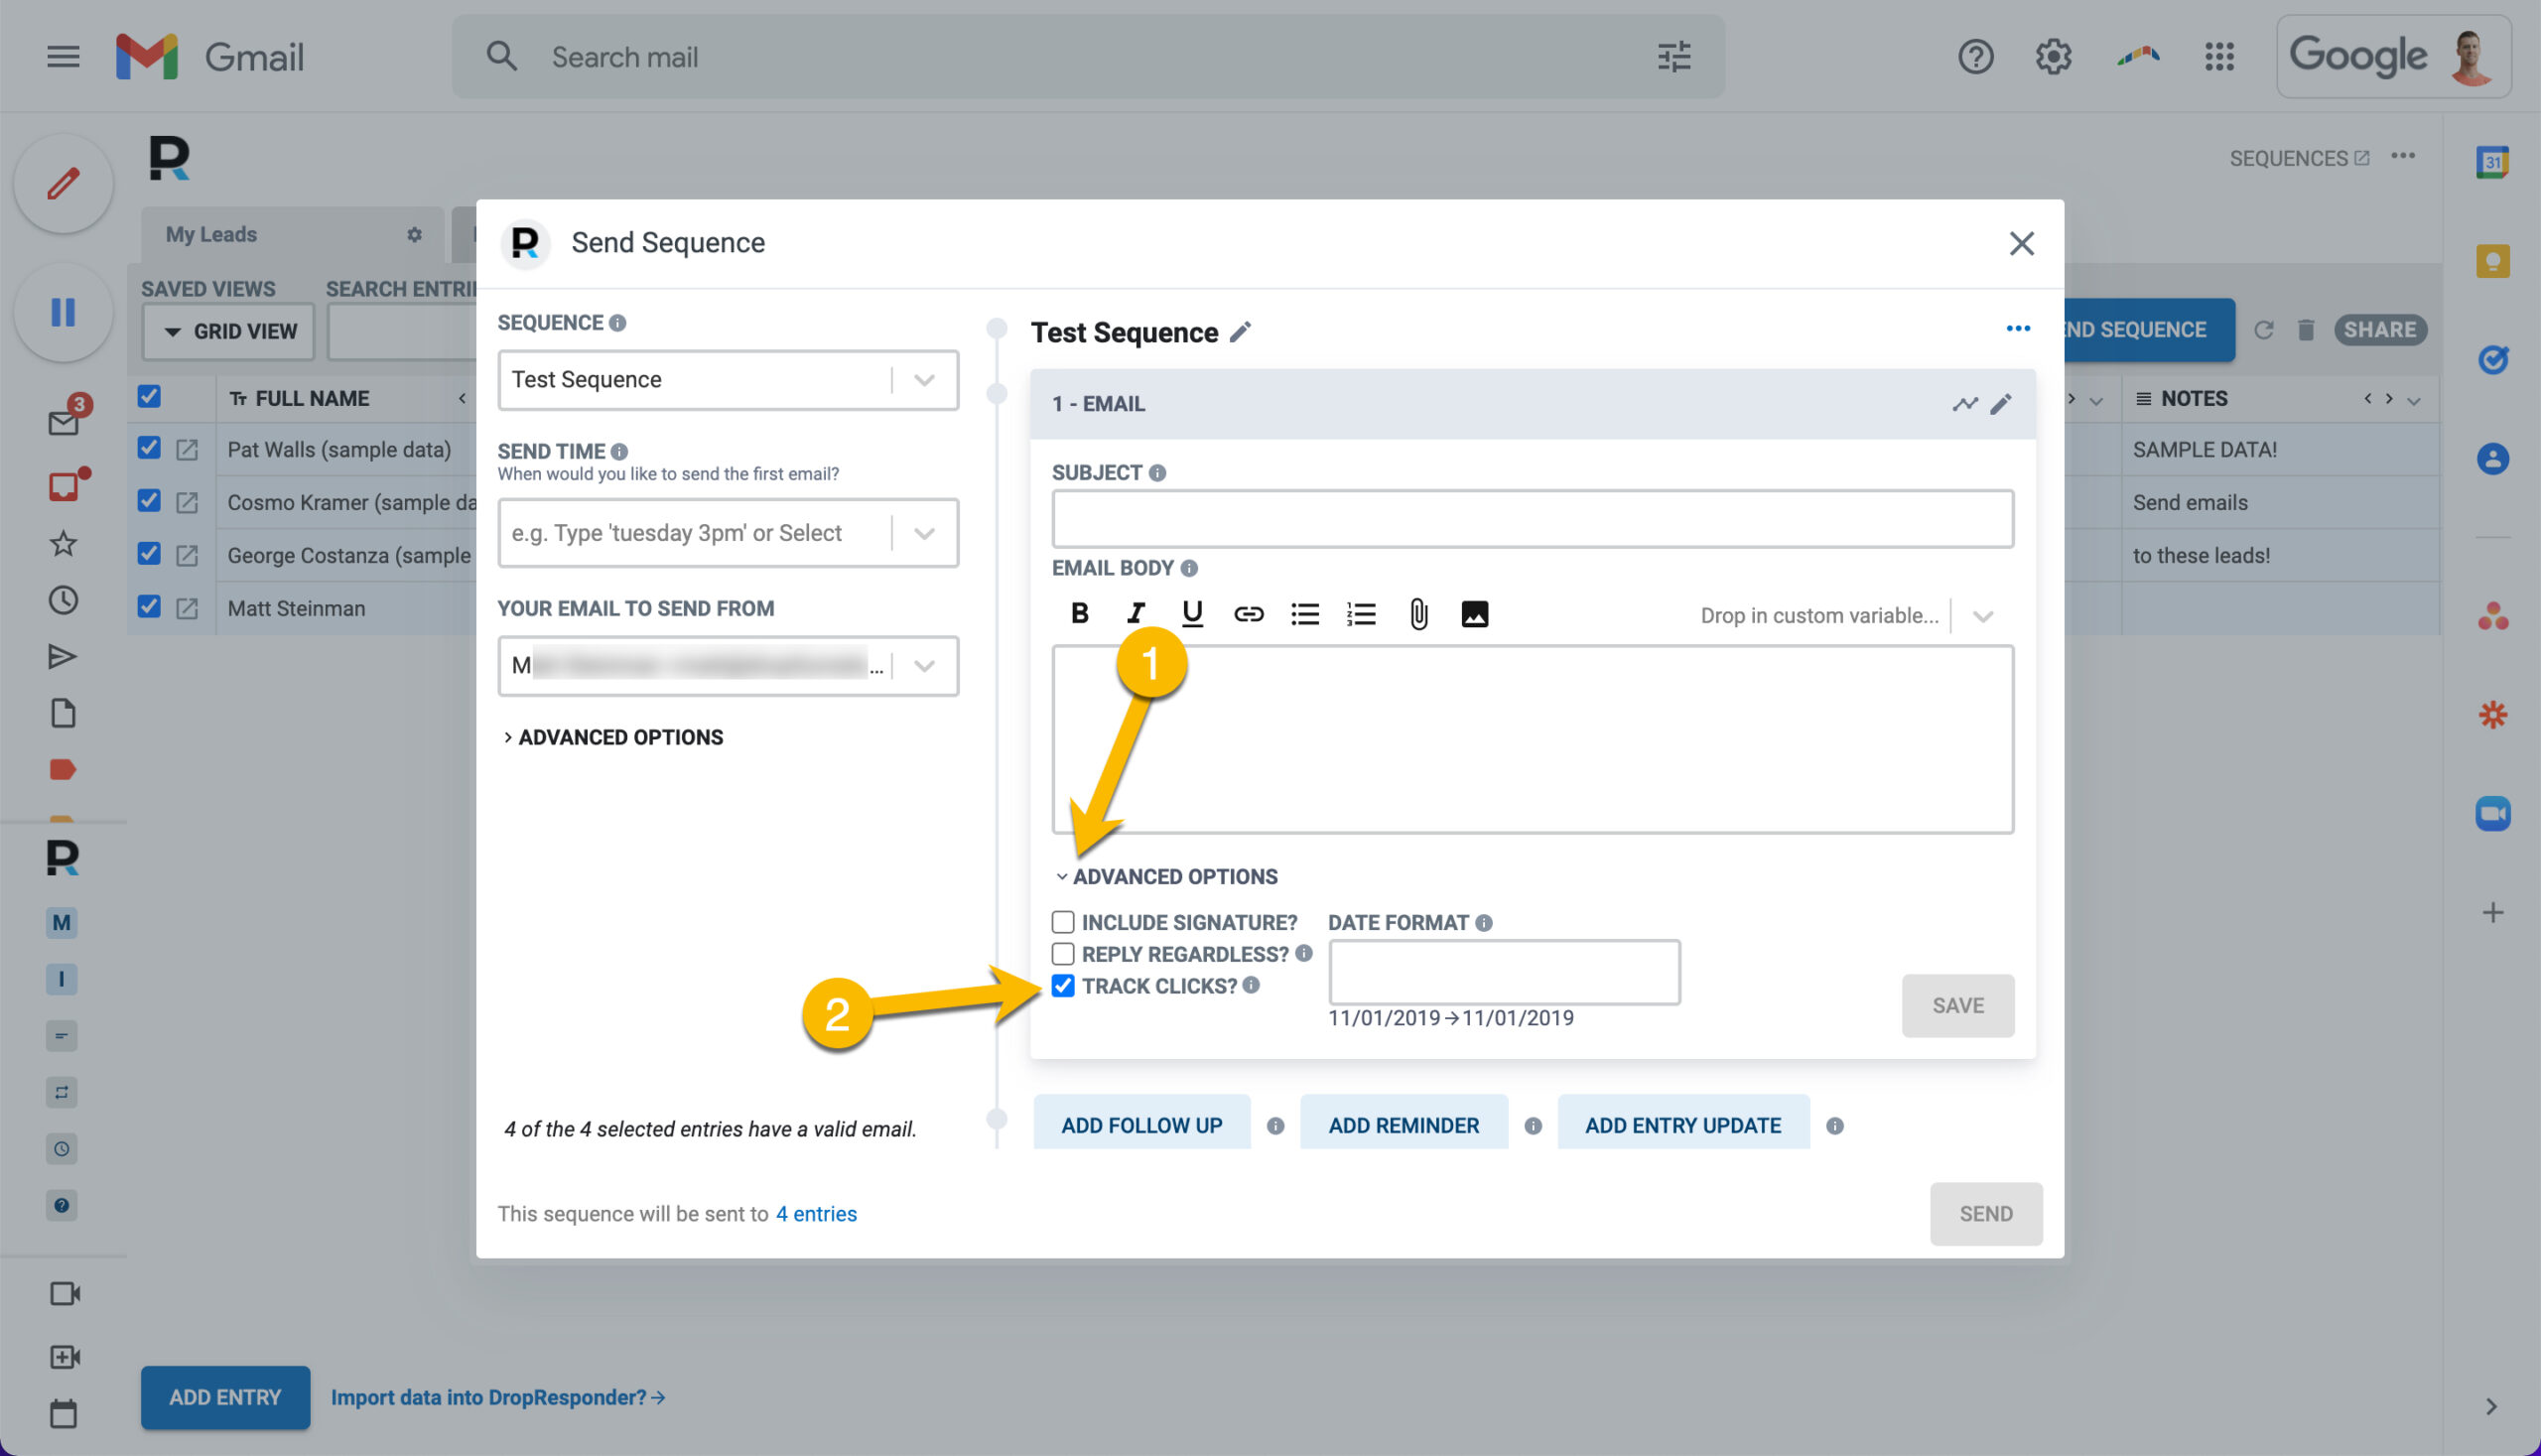This screenshot has height=1456, width=2541.
Task: Apply bold formatting in email body
Action: (1079, 613)
